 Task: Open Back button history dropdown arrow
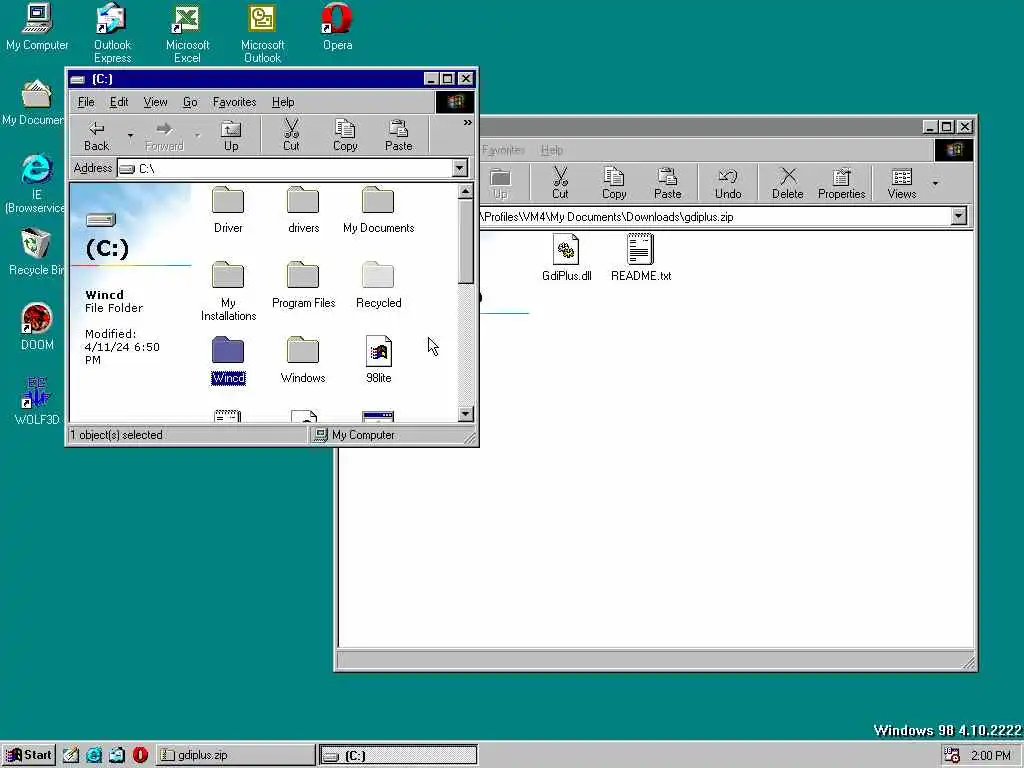(x=130, y=136)
